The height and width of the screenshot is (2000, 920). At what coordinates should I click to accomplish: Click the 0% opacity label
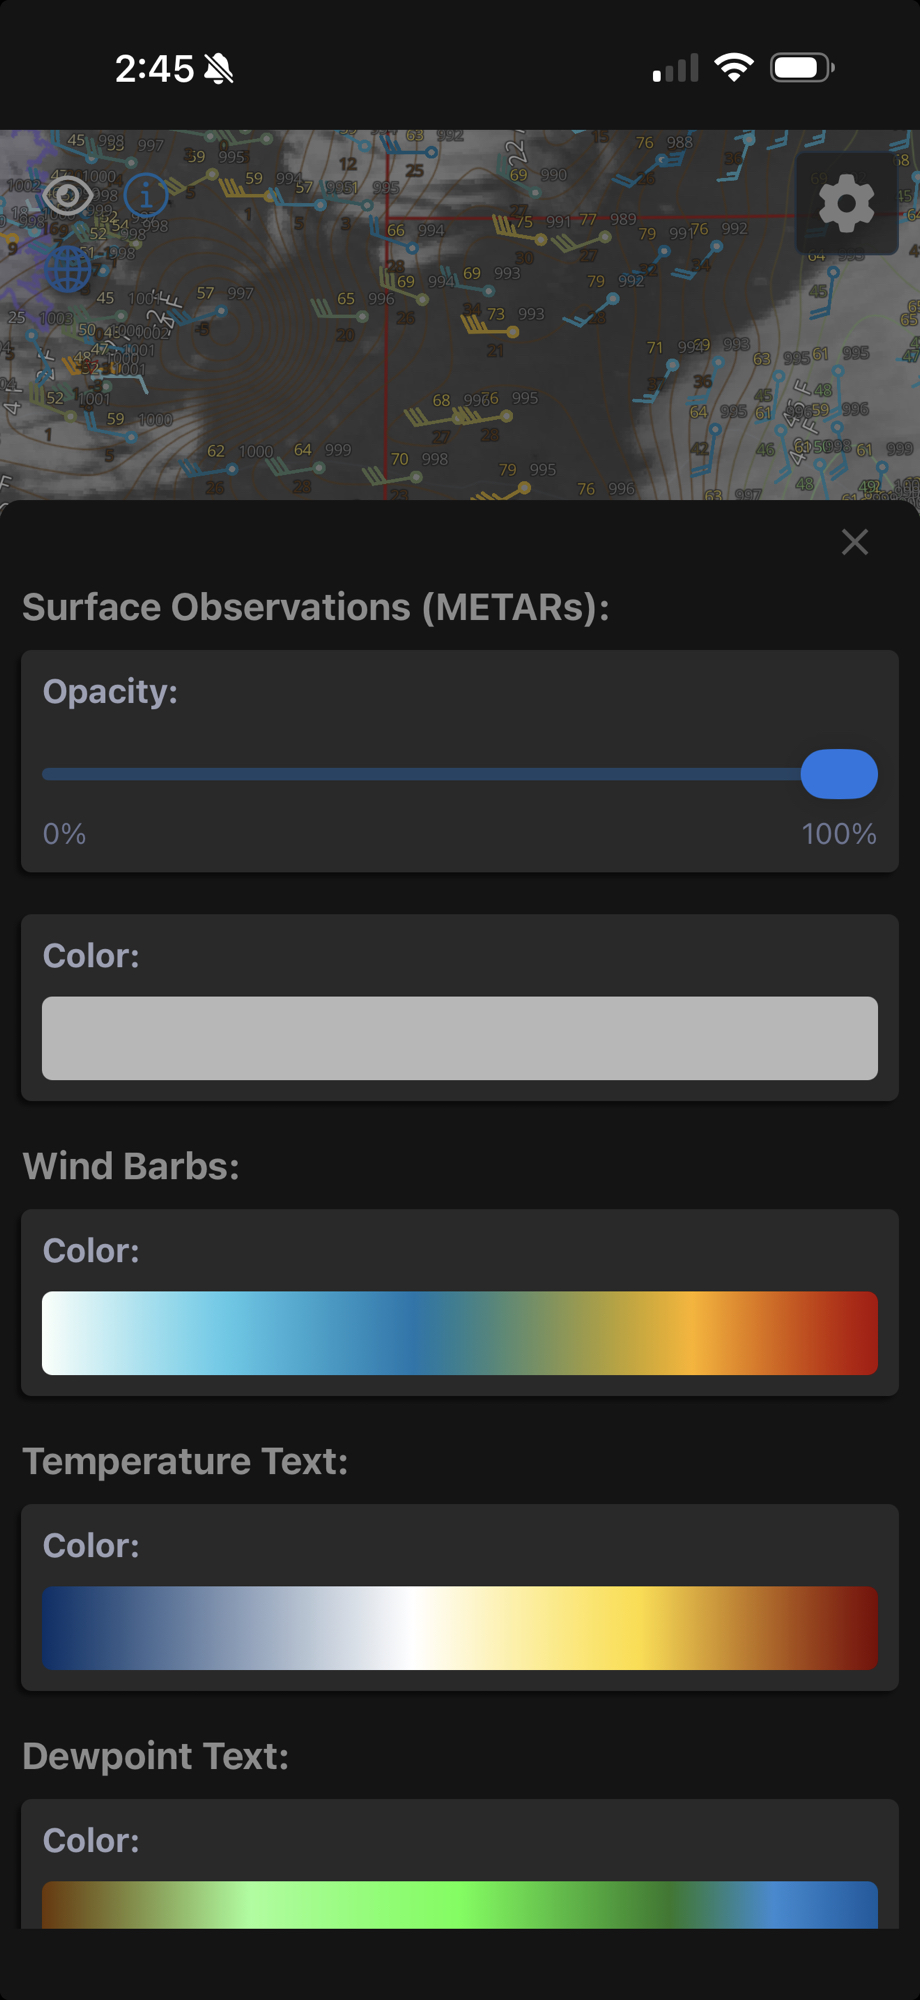[x=64, y=834]
